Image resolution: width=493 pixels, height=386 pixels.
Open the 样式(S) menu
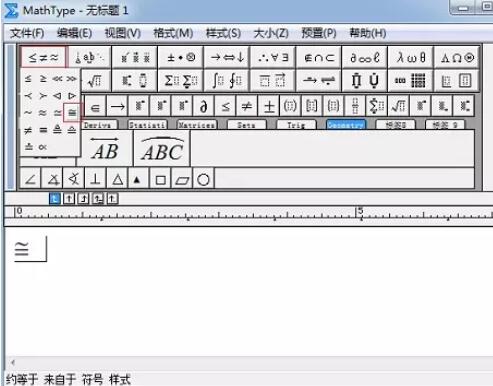[x=223, y=33]
